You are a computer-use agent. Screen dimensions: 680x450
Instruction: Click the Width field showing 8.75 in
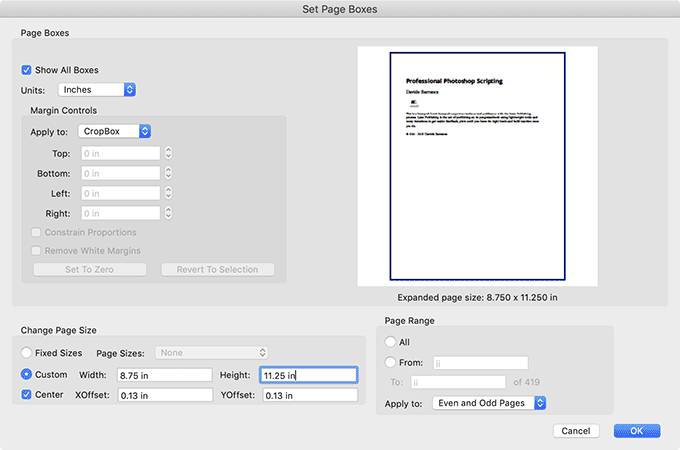point(165,375)
